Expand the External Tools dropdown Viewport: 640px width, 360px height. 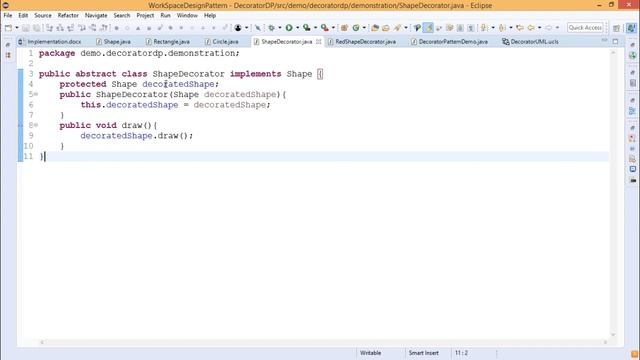(333, 28)
